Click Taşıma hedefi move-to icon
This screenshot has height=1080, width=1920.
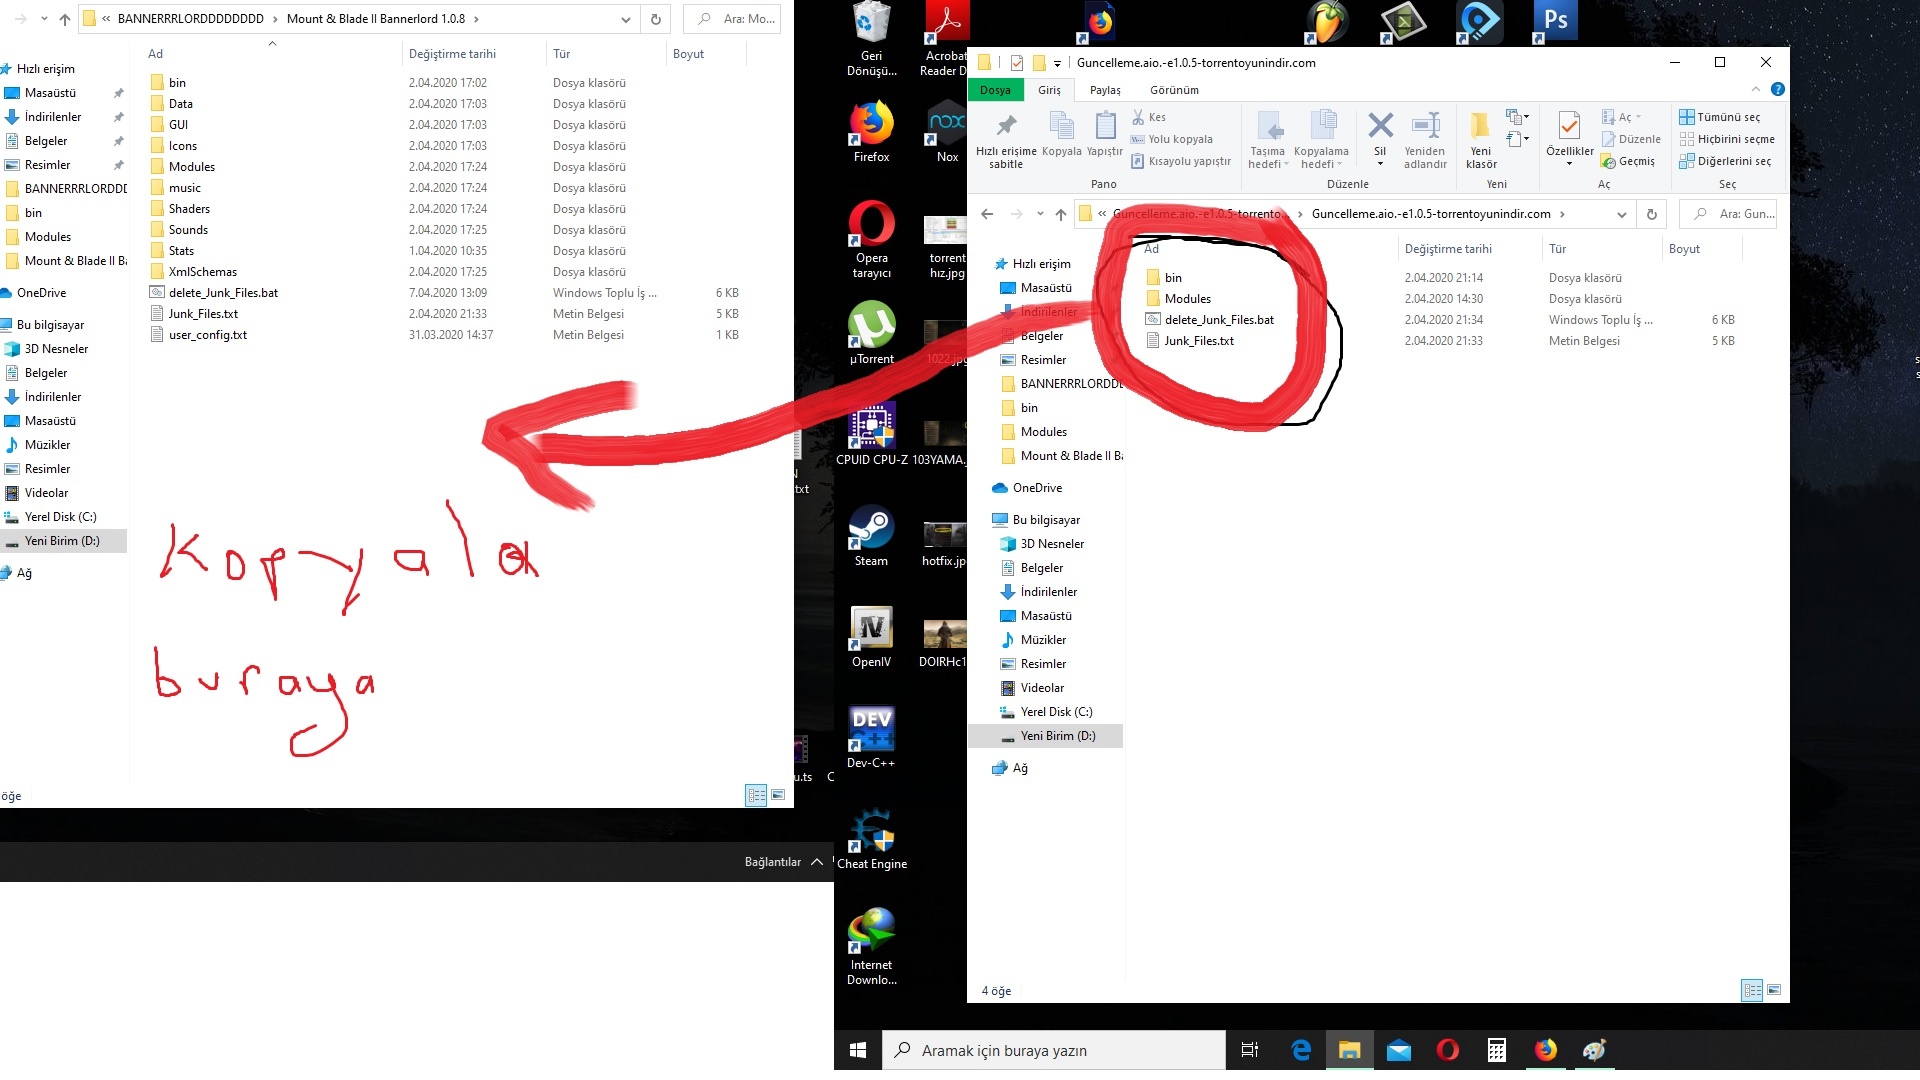(x=1267, y=140)
